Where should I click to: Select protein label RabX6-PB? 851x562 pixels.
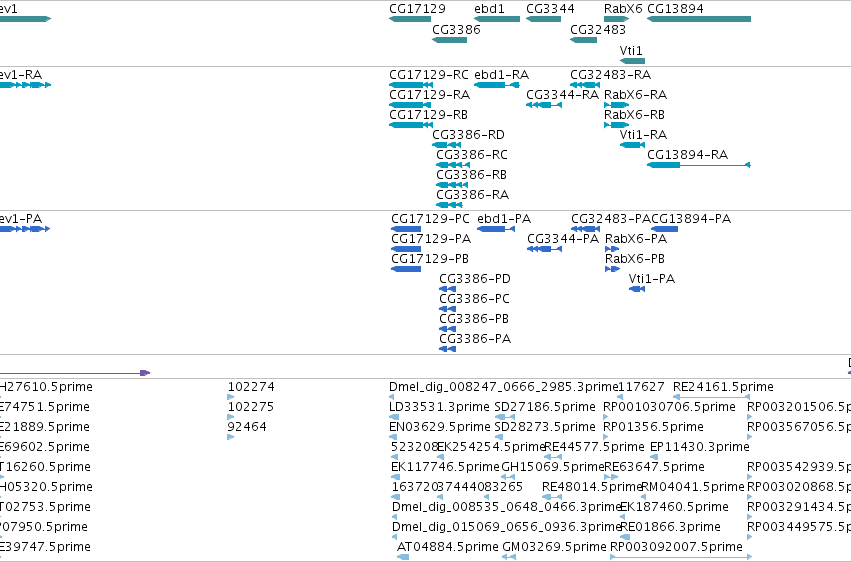pos(635,259)
